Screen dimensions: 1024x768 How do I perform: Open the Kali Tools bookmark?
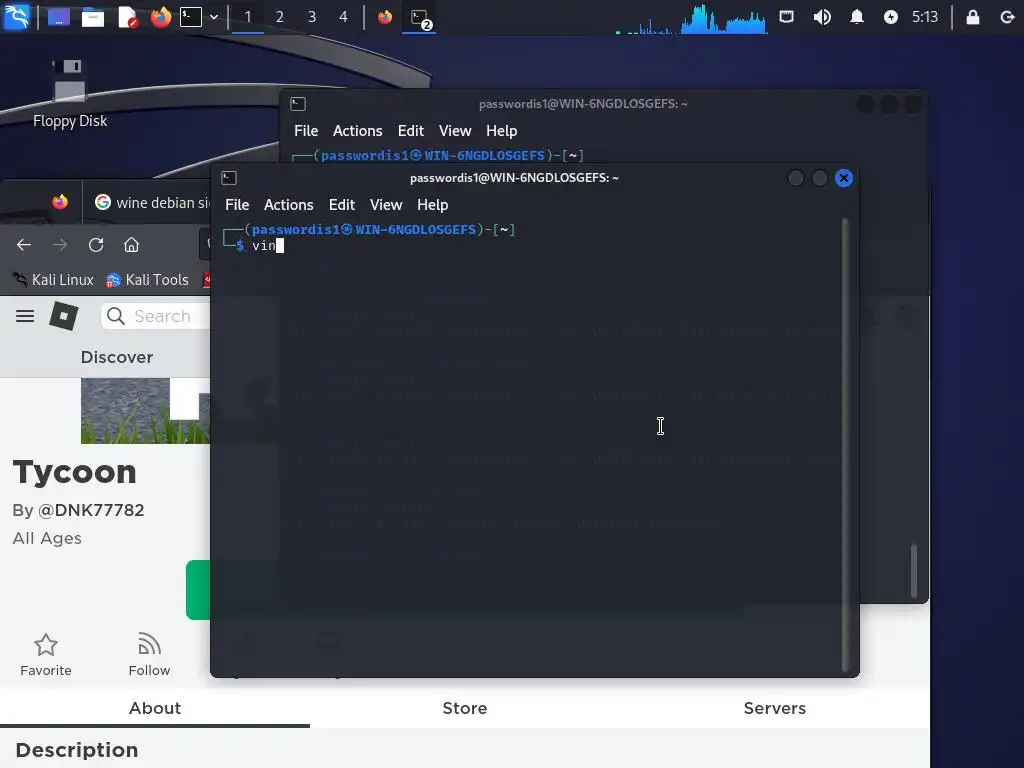148,280
